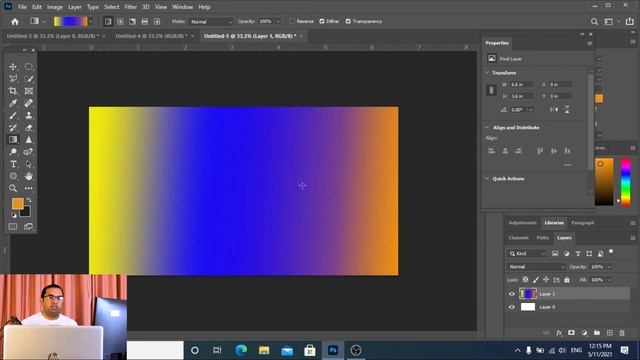The image size is (640, 360).
Task: Select the Eyedropper tool
Action: click(x=13, y=103)
